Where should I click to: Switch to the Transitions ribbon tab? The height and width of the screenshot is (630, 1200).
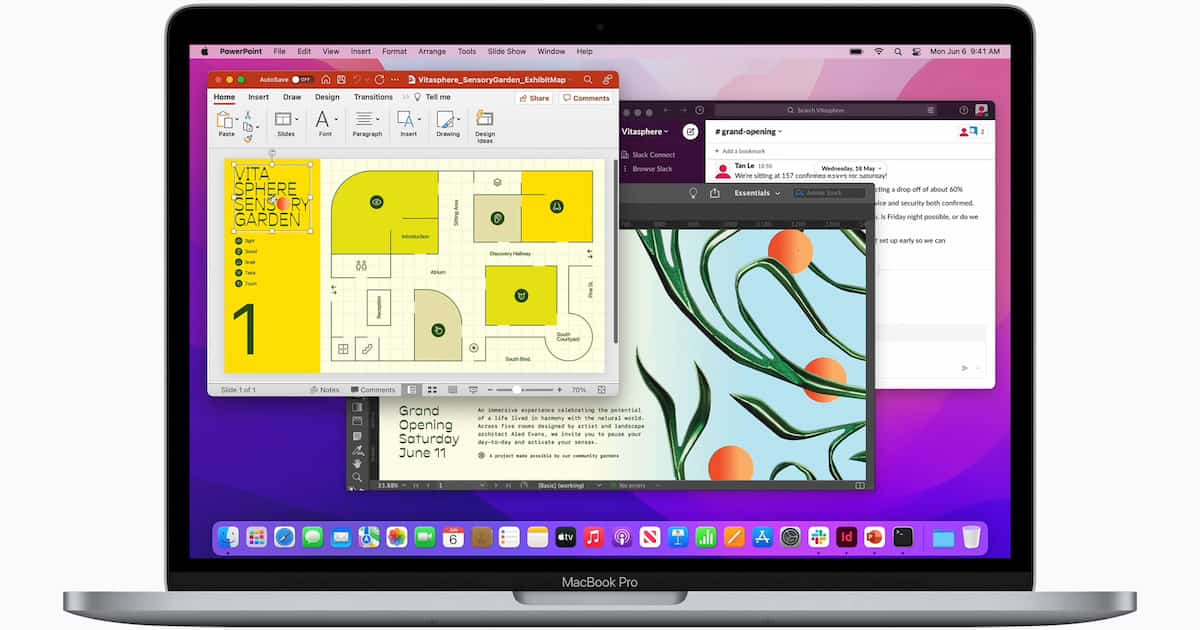373,97
